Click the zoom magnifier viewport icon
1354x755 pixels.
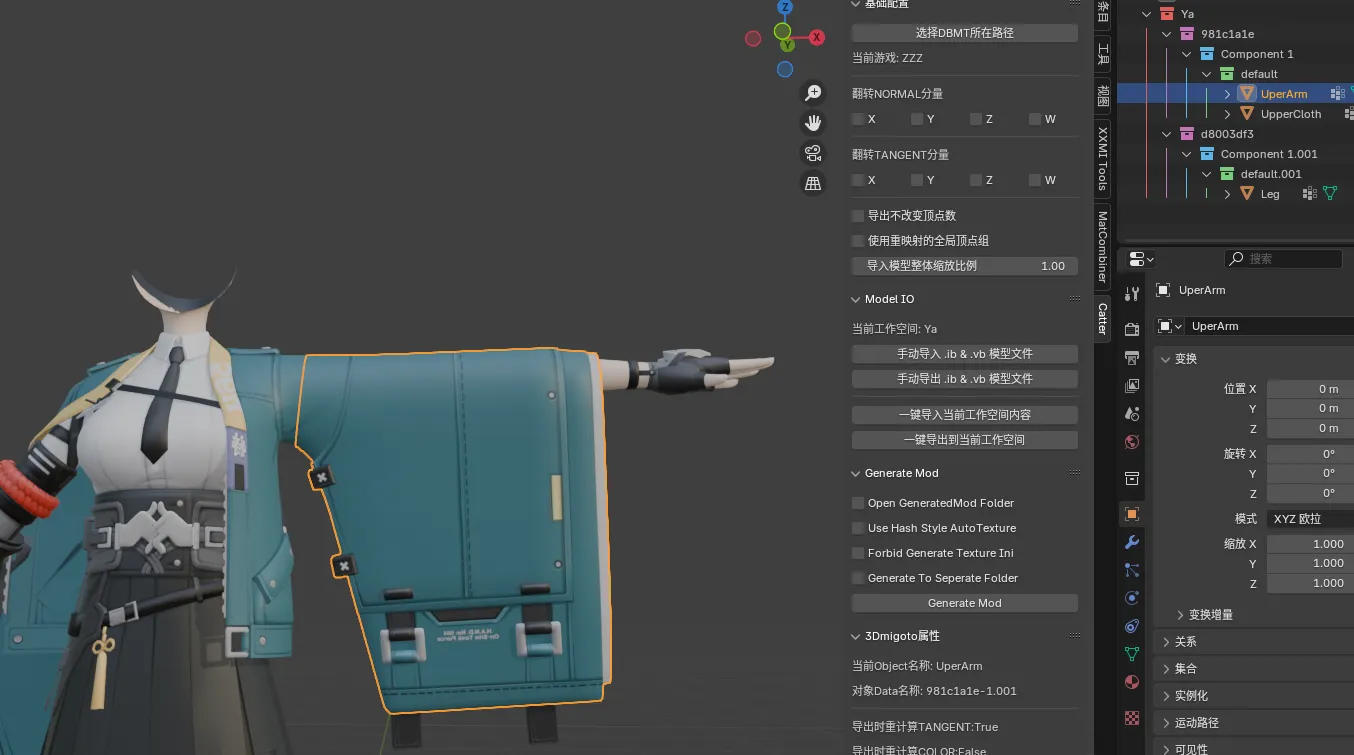(x=813, y=93)
